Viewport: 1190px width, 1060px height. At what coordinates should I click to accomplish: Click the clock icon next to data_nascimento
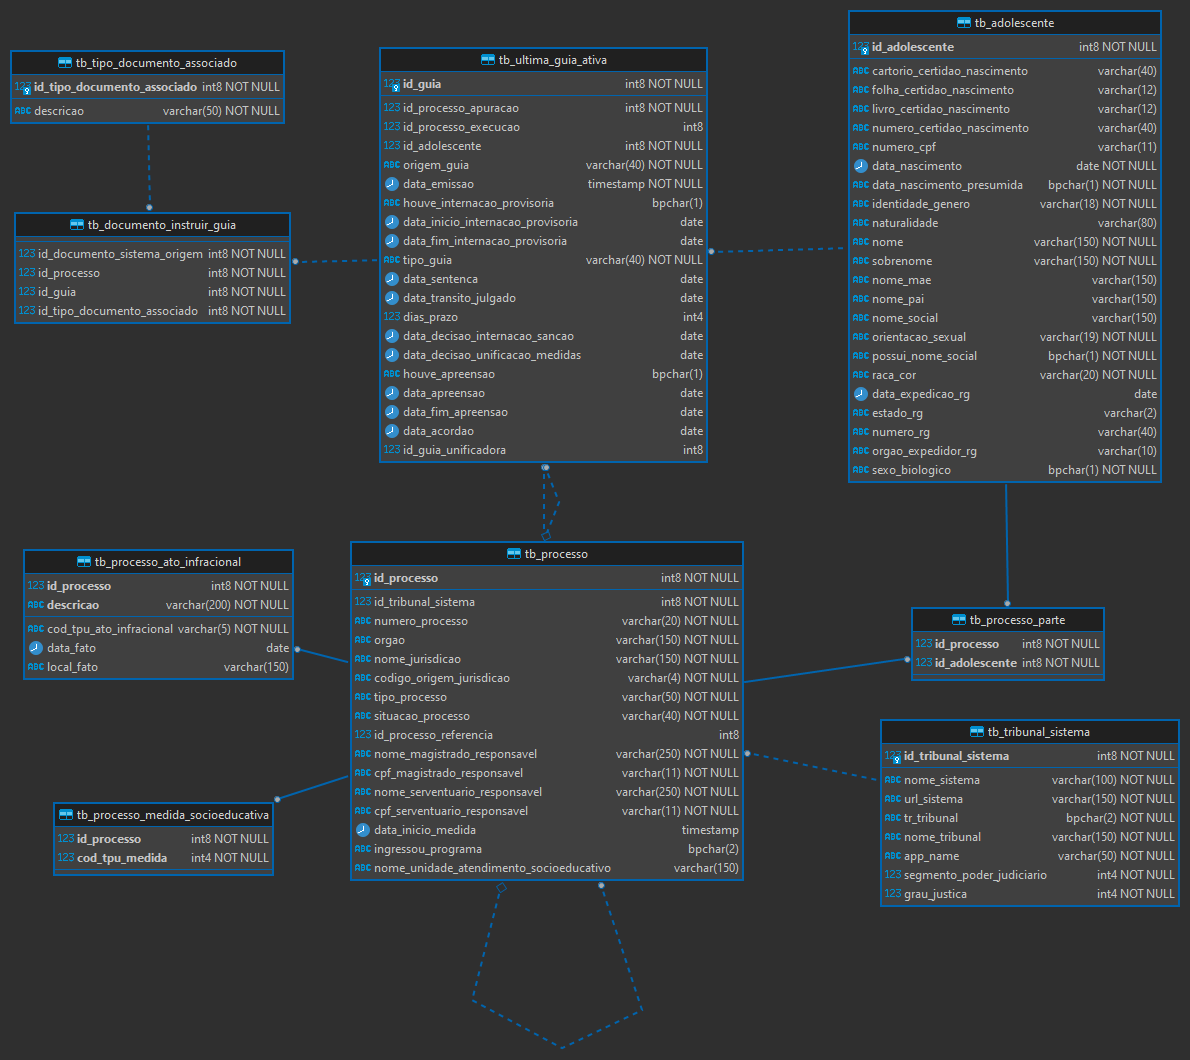[x=861, y=166]
